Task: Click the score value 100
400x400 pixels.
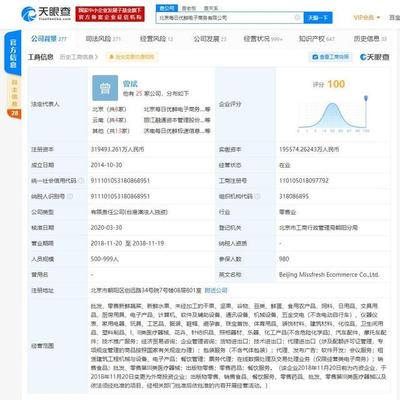Action: click(336, 84)
